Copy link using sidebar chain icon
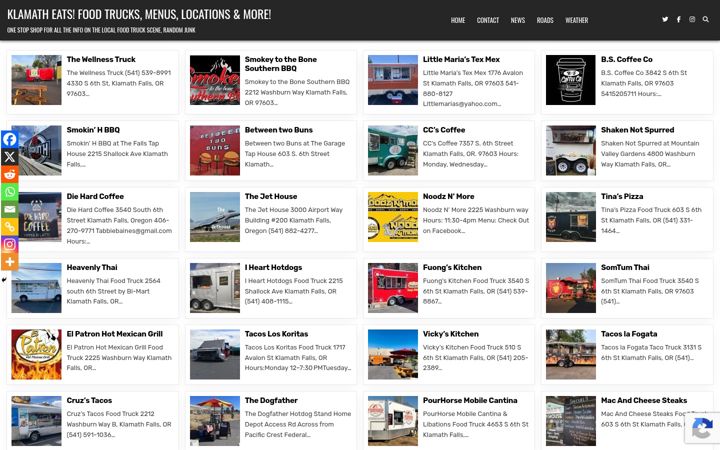 10,226
